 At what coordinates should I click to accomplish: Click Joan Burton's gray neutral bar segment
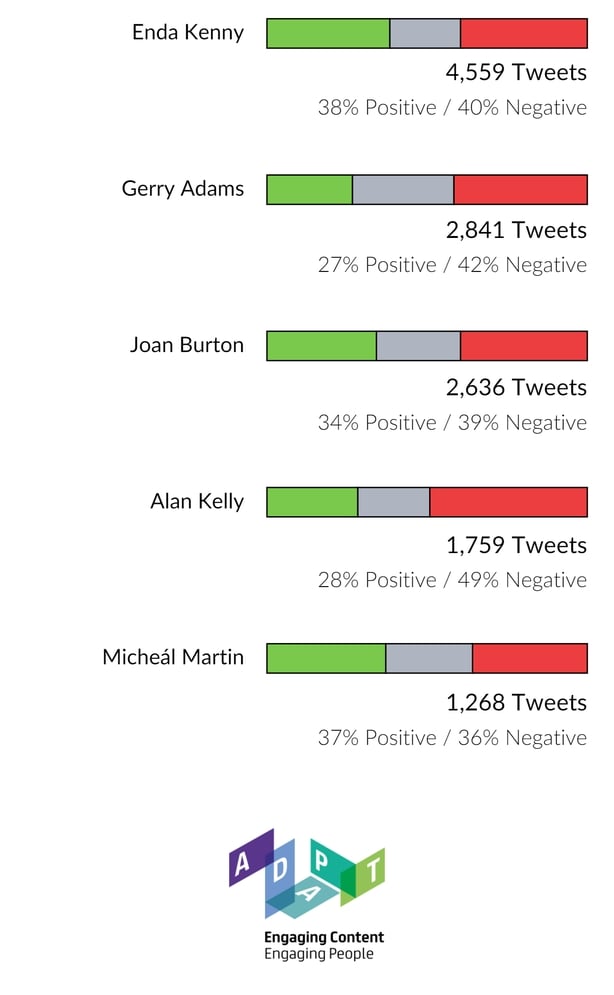418,346
